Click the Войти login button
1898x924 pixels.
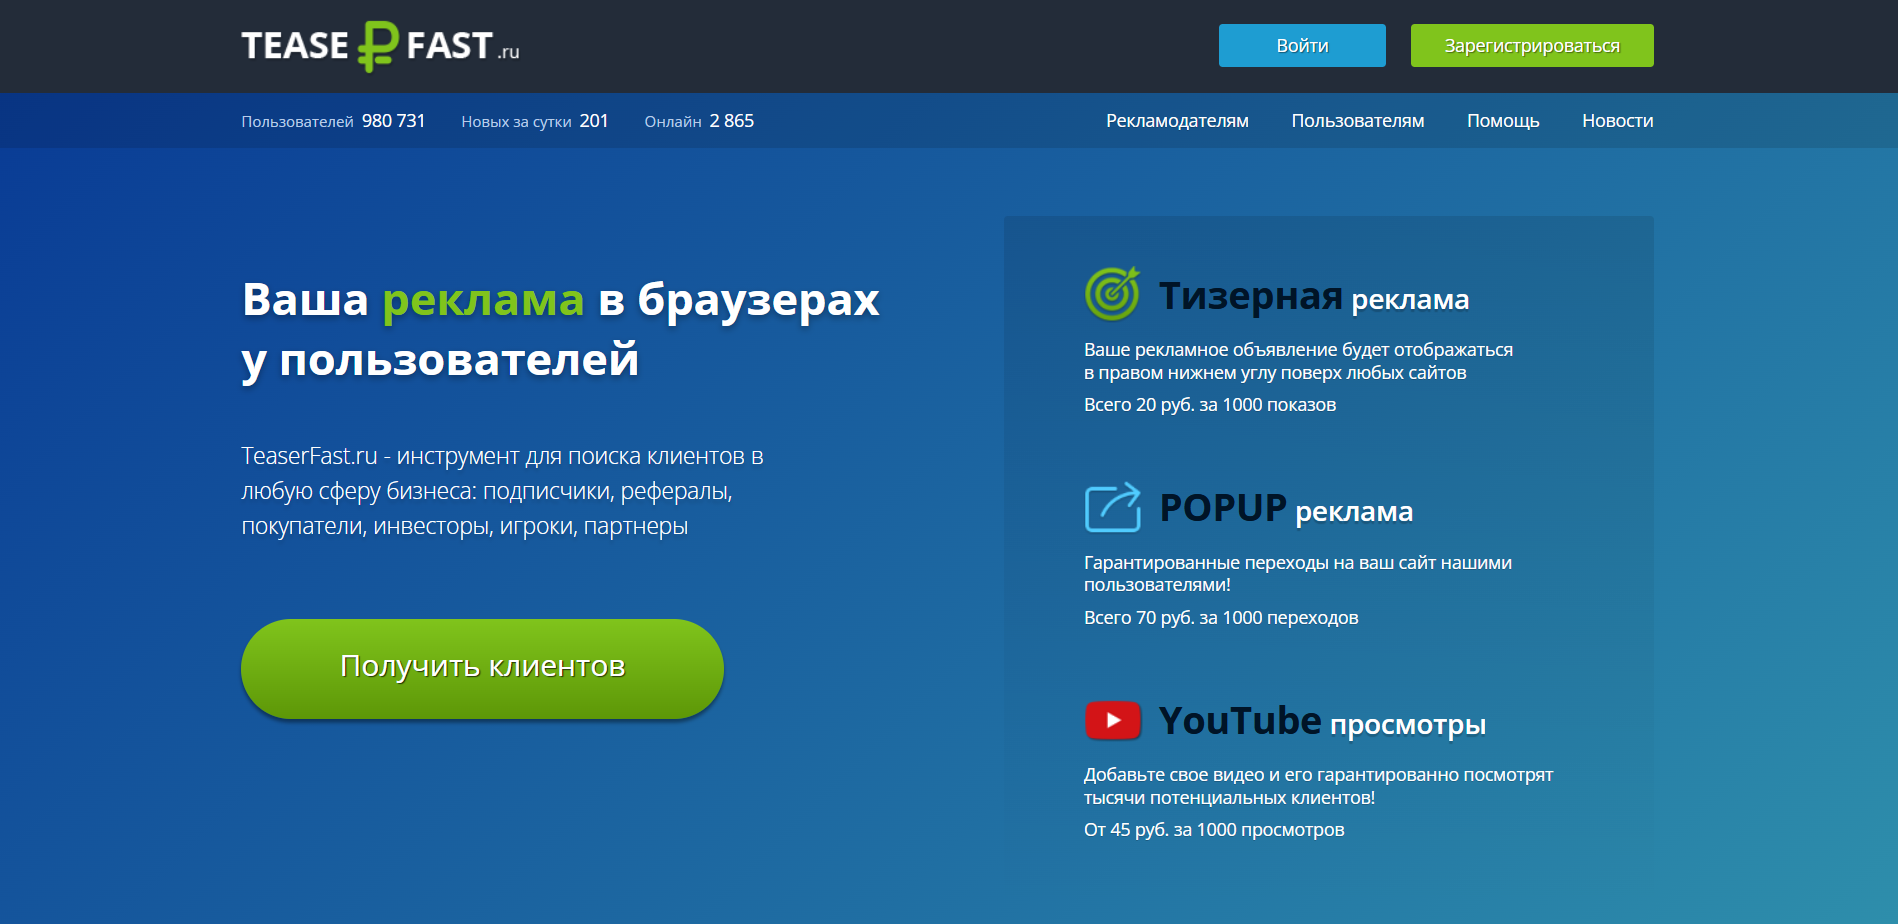click(1302, 46)
